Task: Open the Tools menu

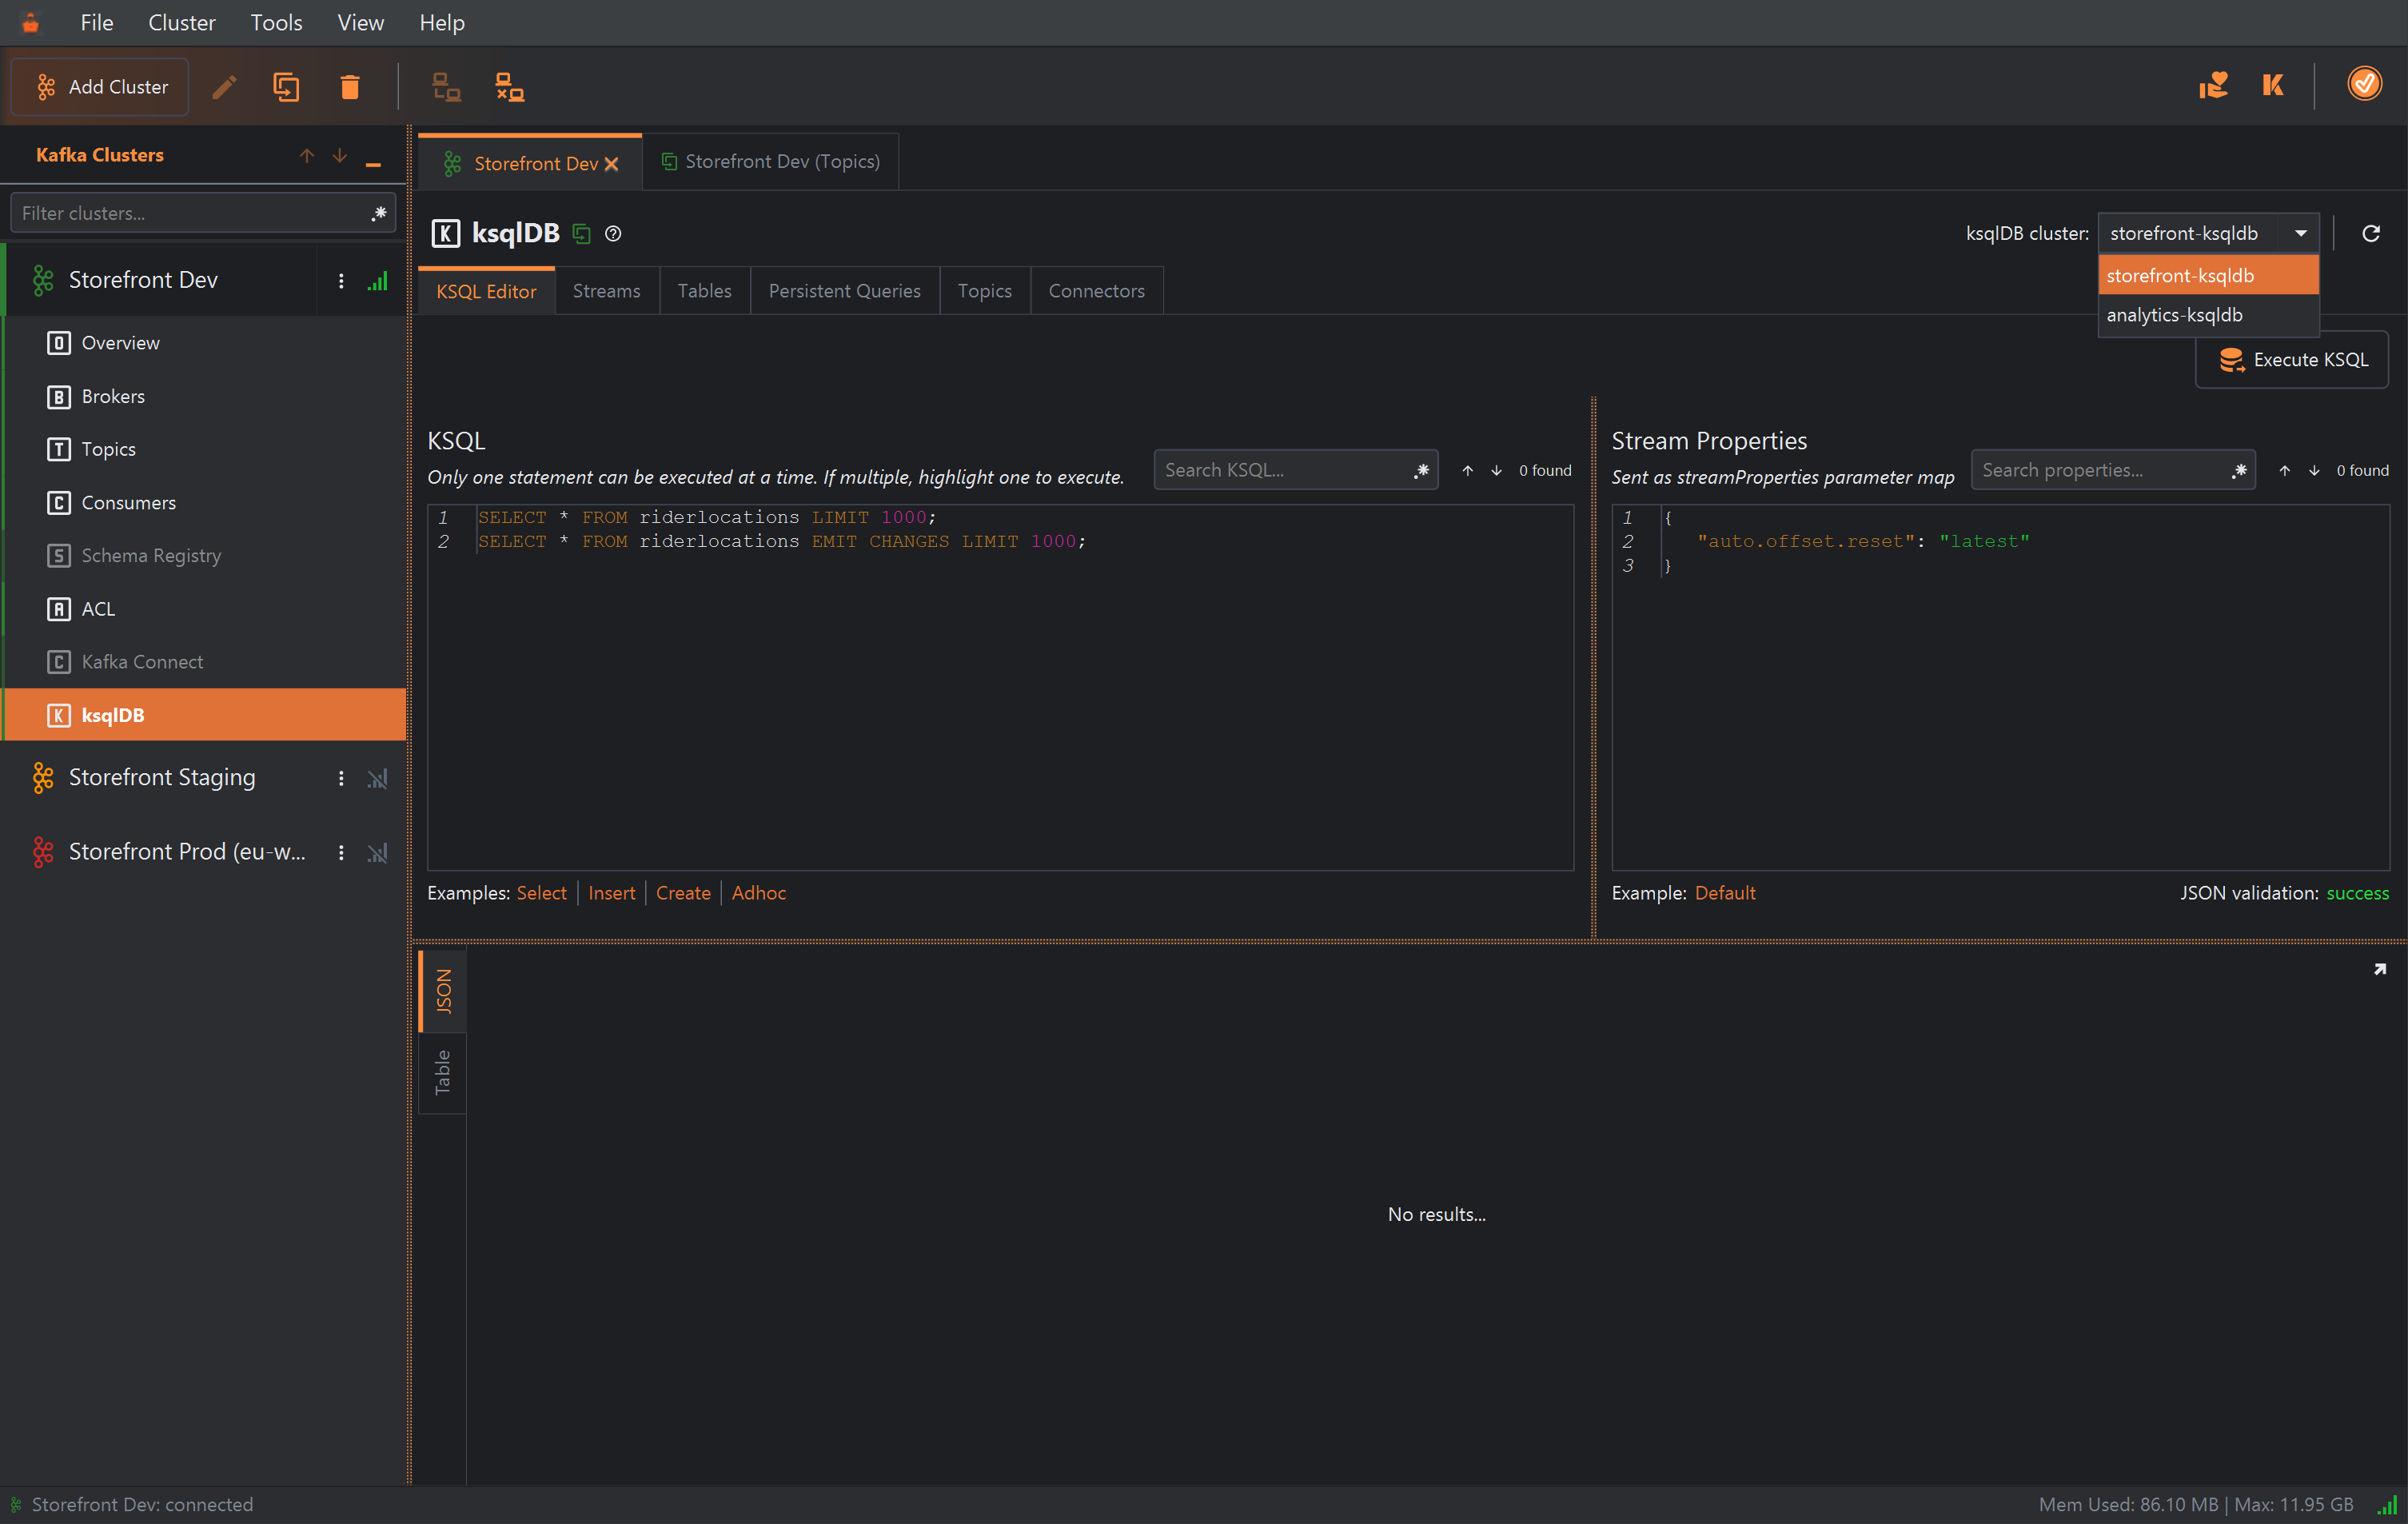Action: click(x=276, y=22)
